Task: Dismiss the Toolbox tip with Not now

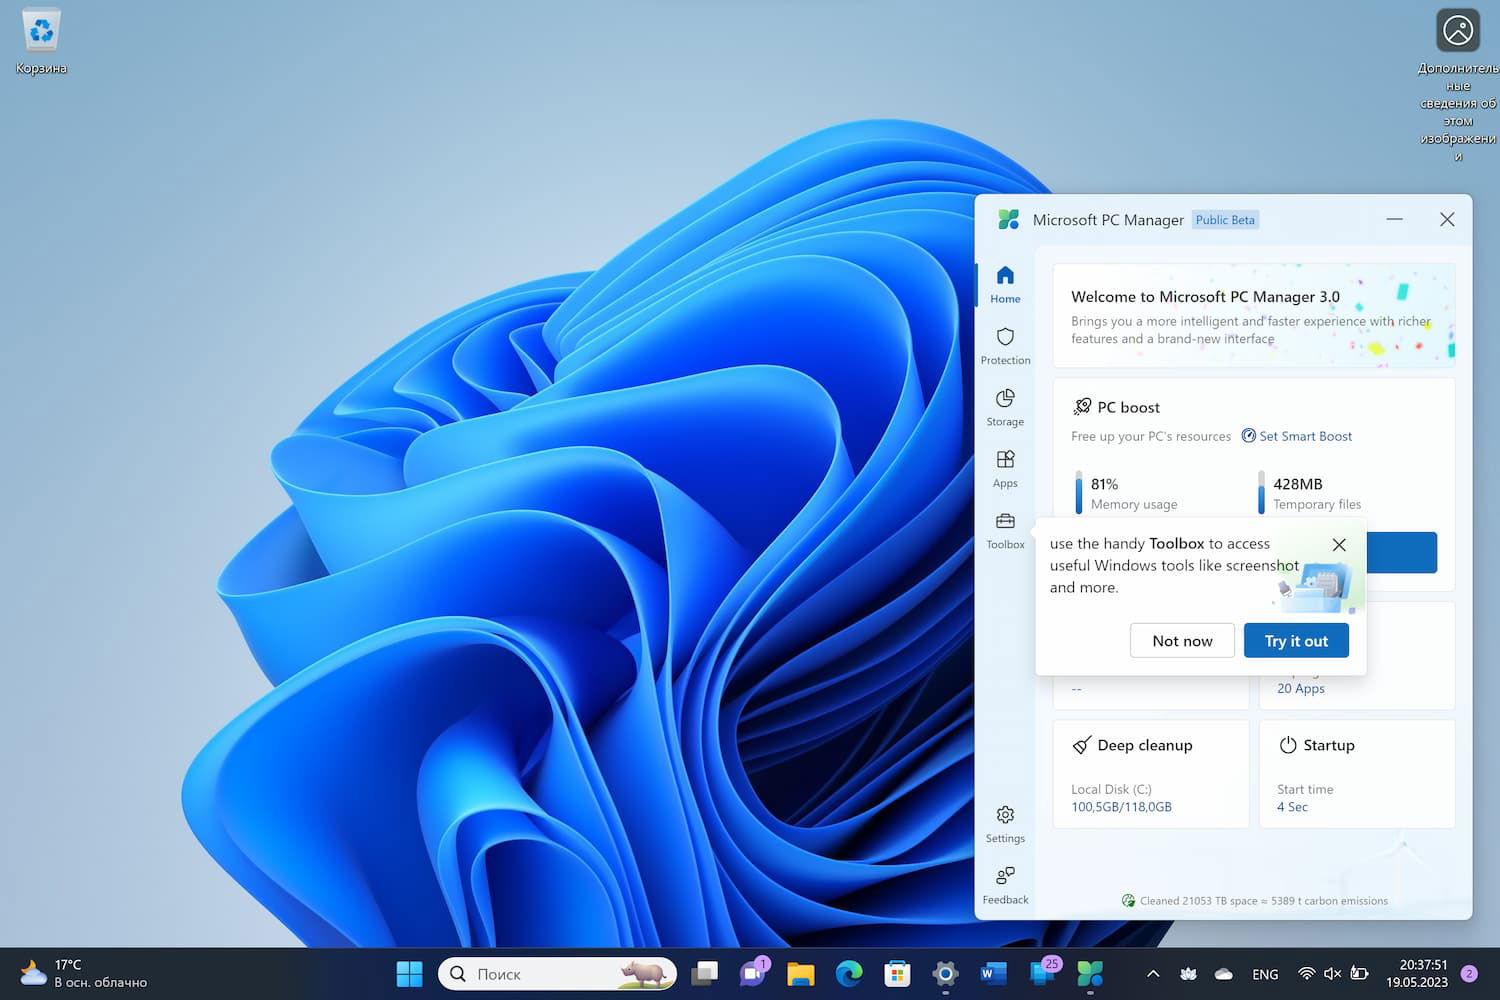Action: coord(1182,641)
